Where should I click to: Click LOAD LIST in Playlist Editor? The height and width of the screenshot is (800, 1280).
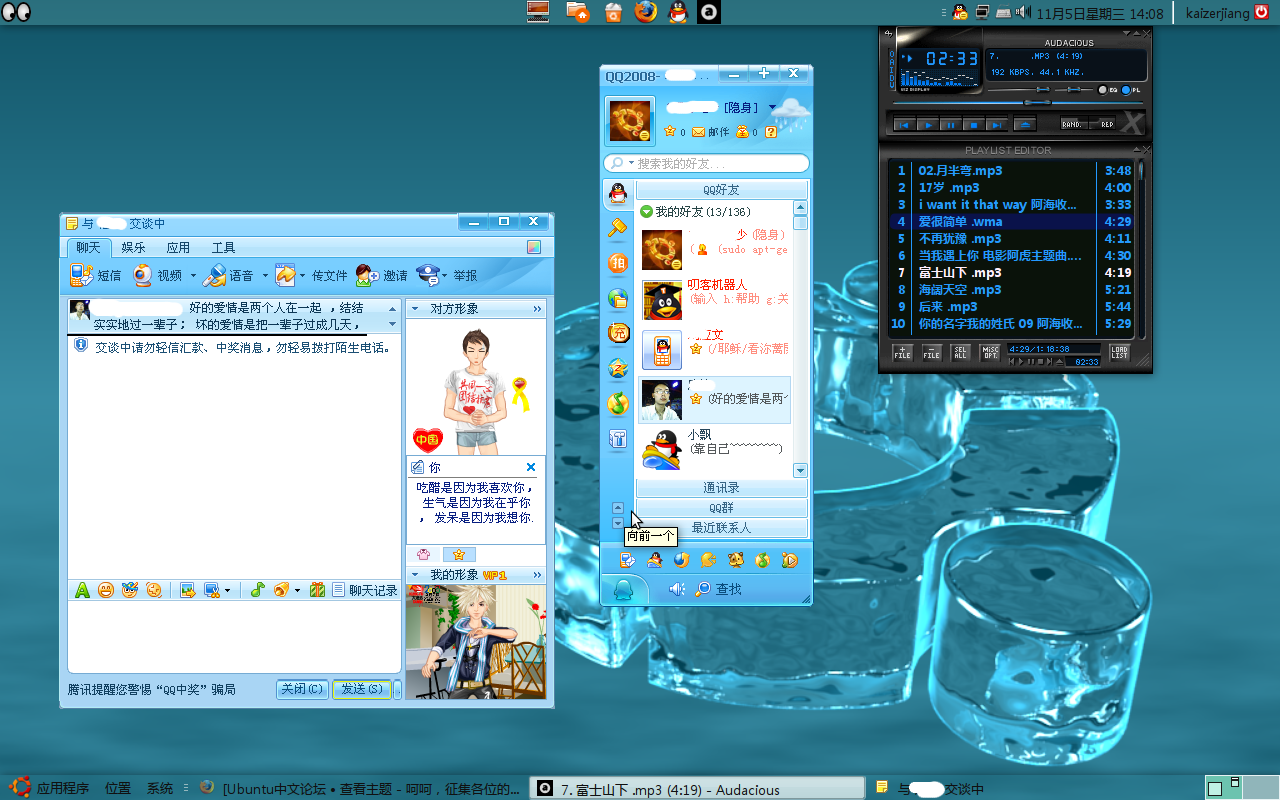tap(1119, 352)
